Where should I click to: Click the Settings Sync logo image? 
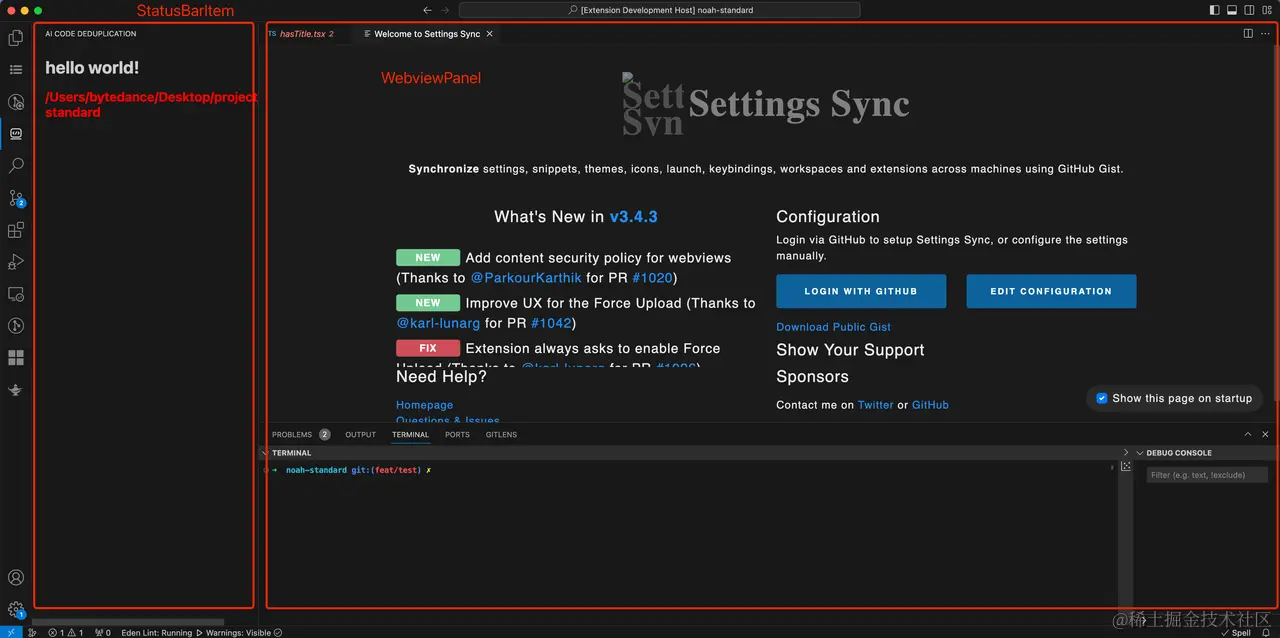point(653,103)
